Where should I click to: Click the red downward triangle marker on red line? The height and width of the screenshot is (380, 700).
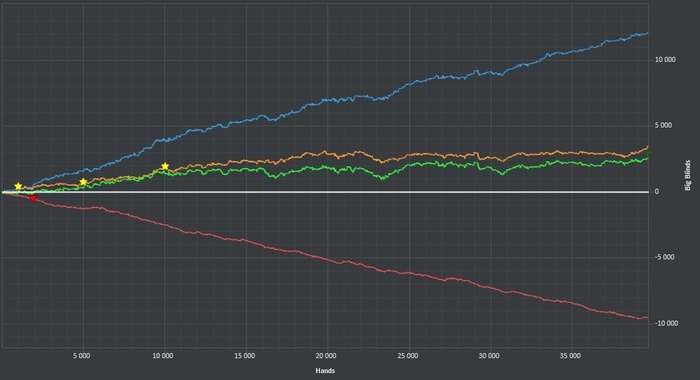pos(33,198)
